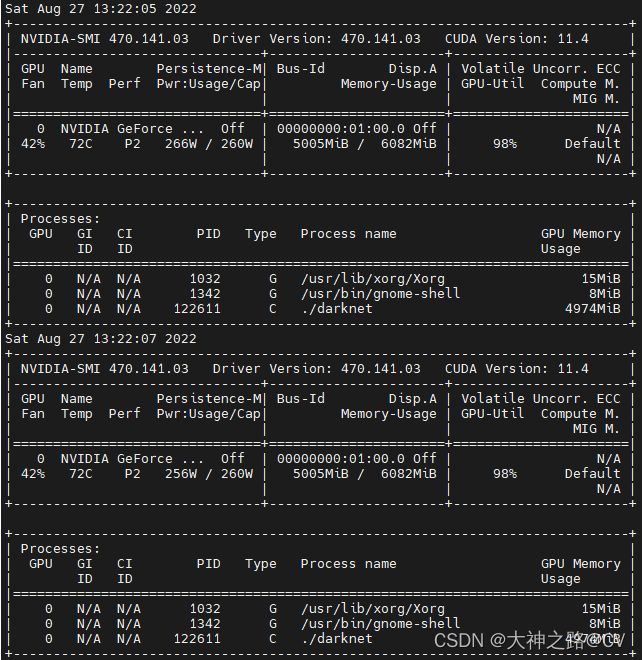This screenshot has height=660, width=642.
Task: Click CUDA Version: 11.4 in the 13:22:05 output
Action: pos(517,39)
